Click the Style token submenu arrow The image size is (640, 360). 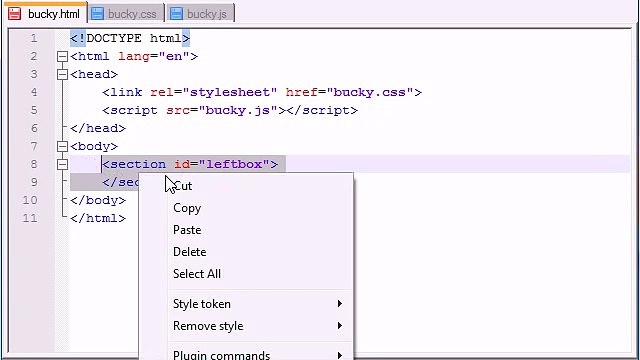click(x=340, y=304)
